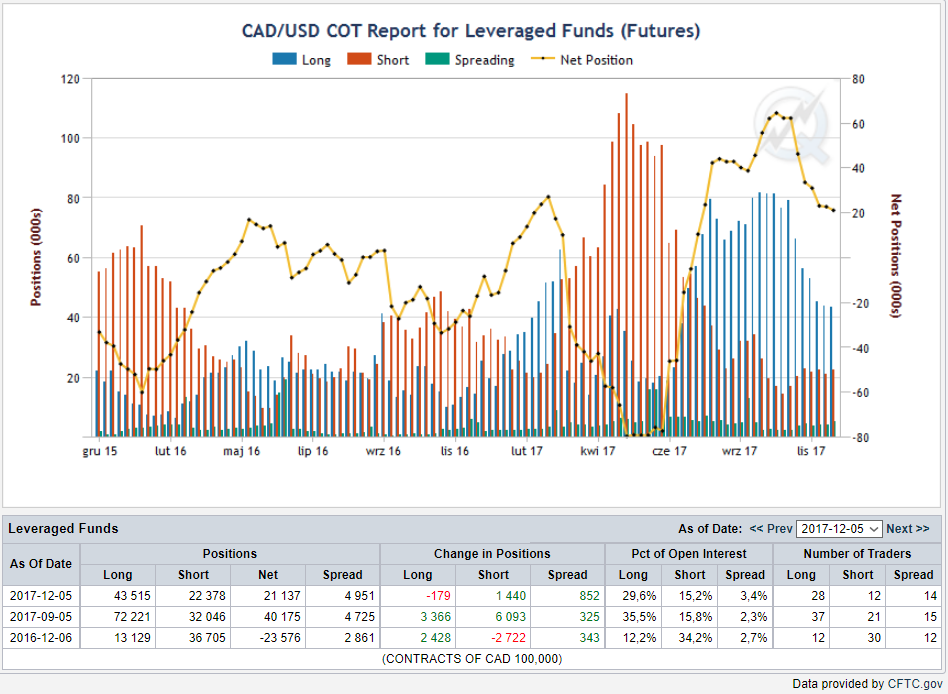Screen dimensions: 948x694
Task: Click the x-axis label lis 17
Action: click(x=811, y=451)
